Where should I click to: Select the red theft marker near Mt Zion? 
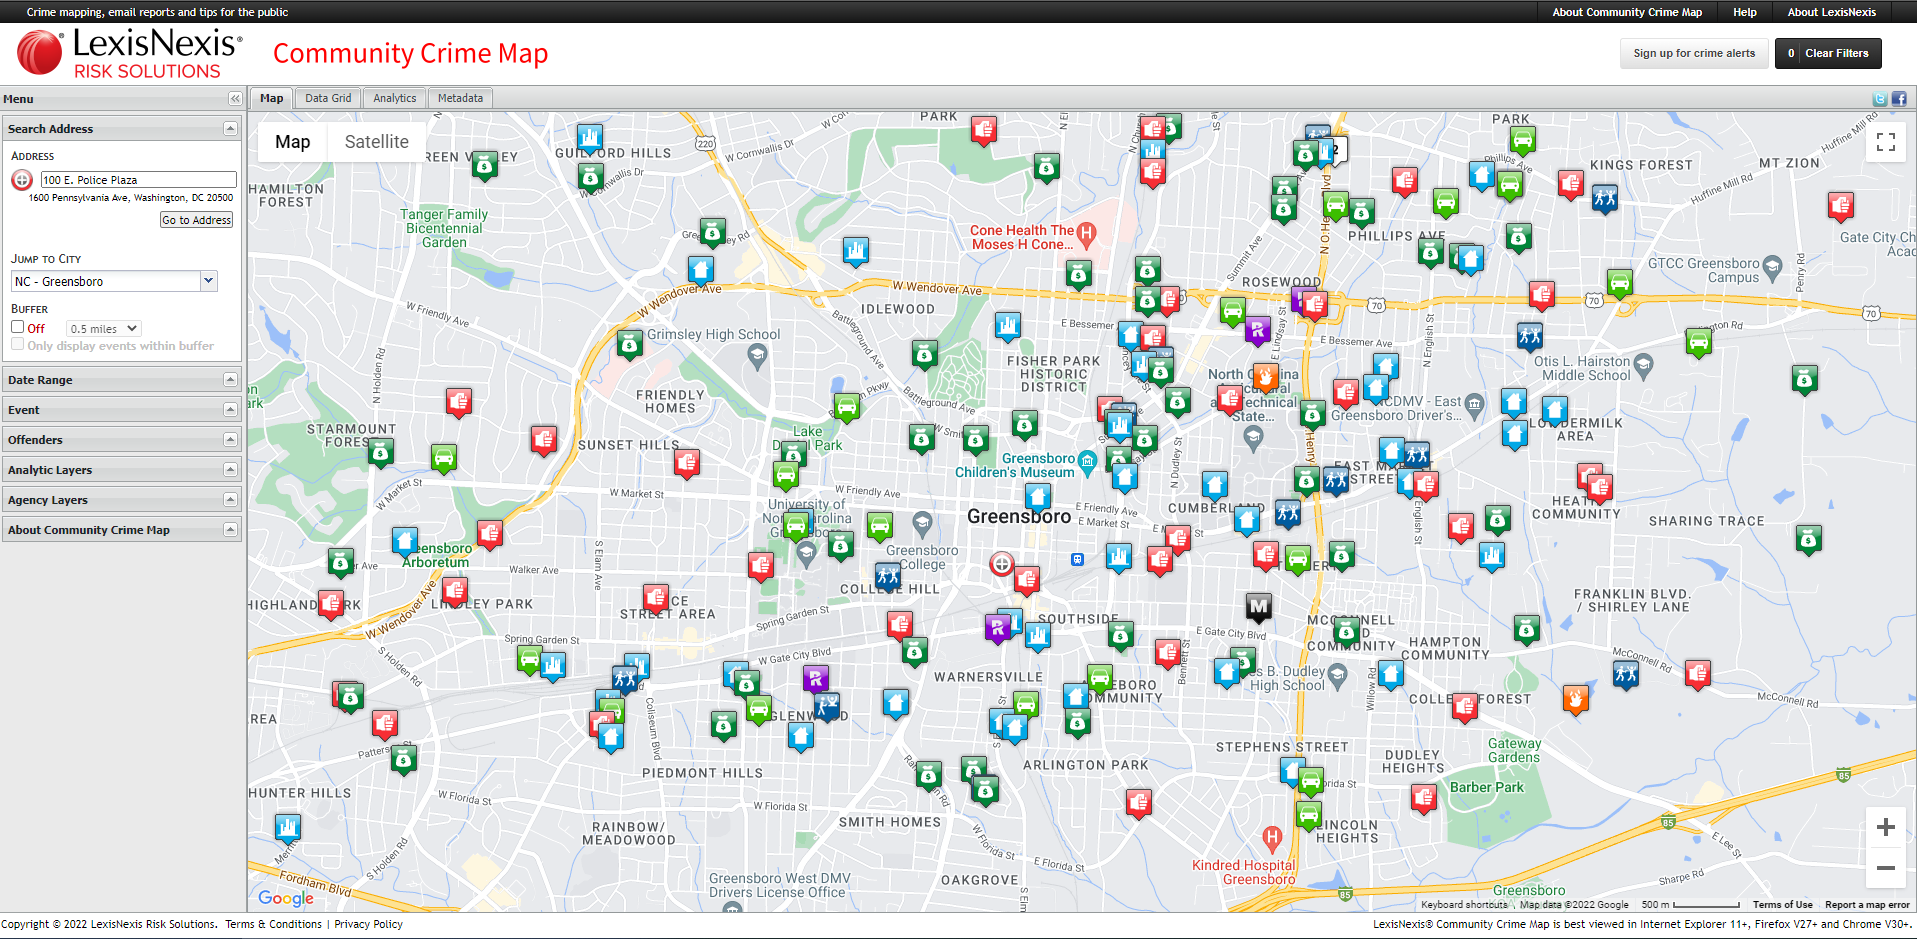tap(1841, 206)
